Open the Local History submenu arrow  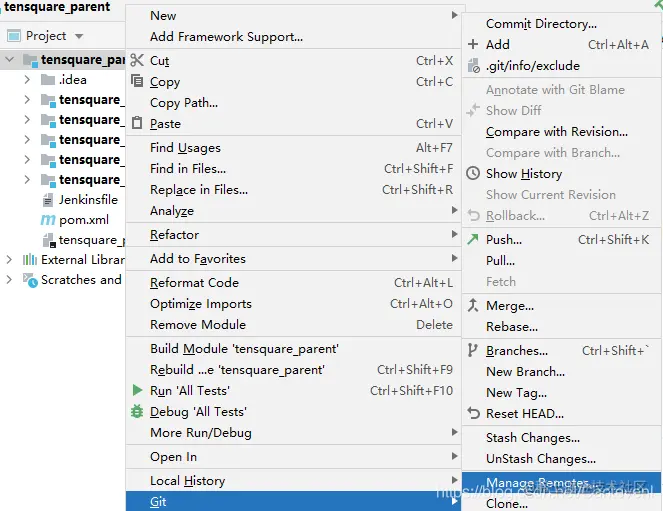point(455,480)
